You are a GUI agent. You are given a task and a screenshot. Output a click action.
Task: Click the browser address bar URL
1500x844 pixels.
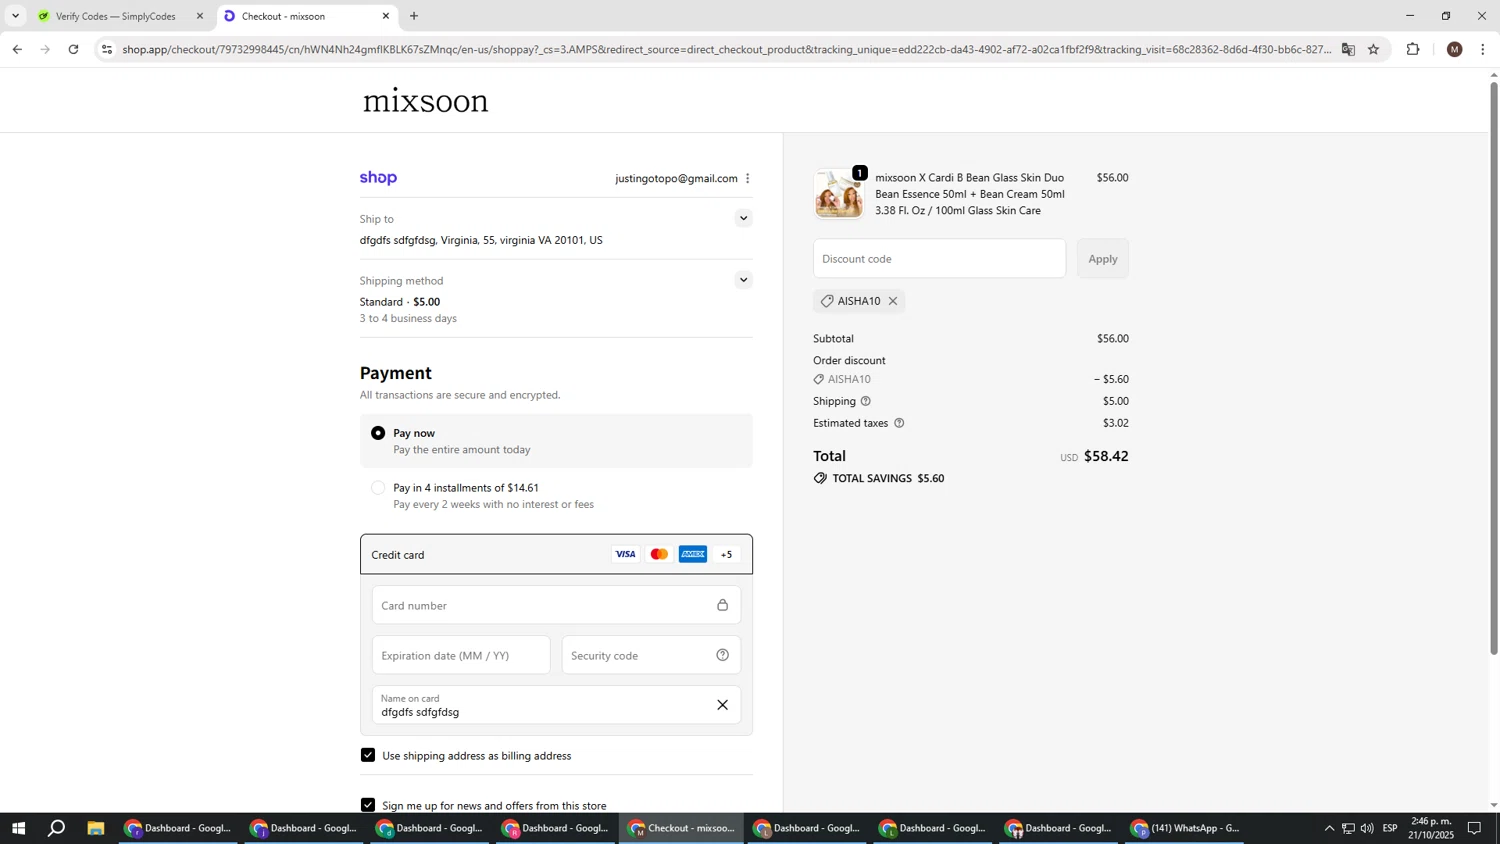point(725,49)
